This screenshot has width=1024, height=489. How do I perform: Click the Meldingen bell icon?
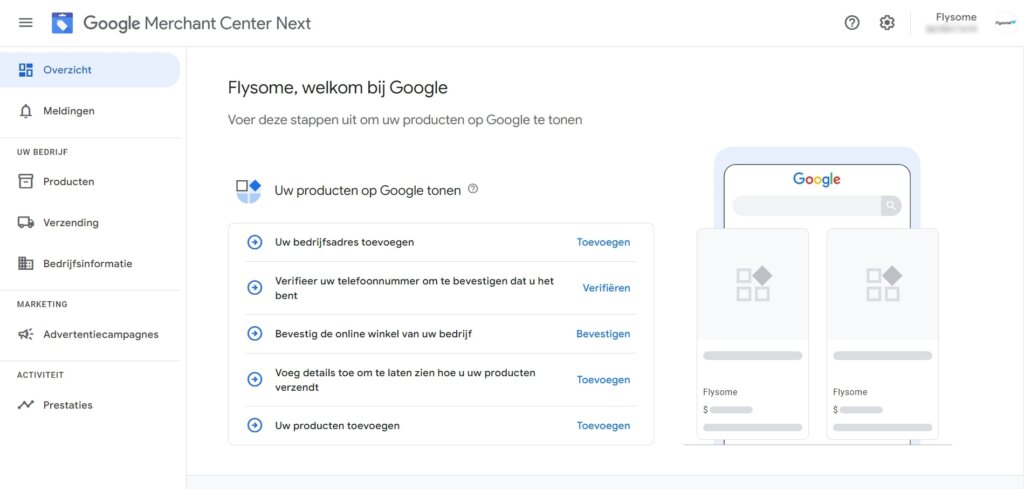coord(25,111)
